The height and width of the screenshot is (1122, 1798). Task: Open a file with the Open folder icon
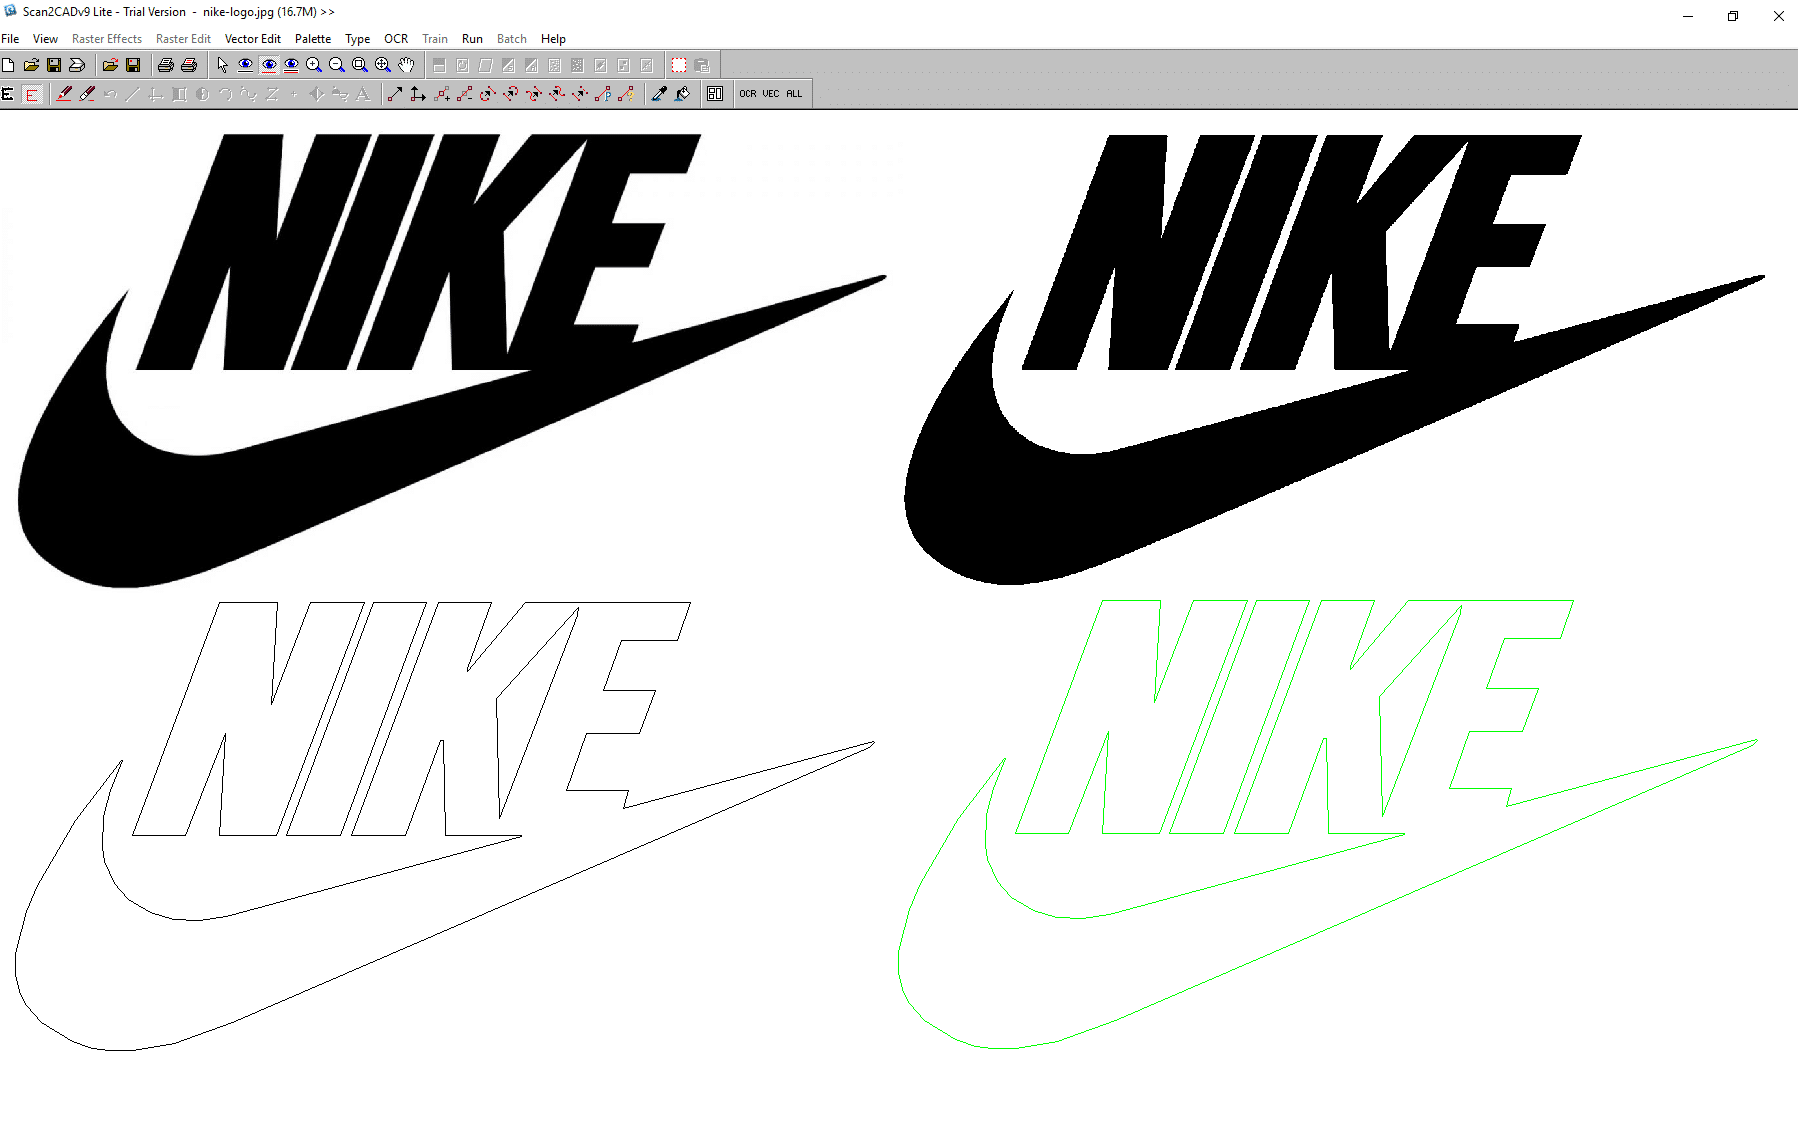pyautogui.click(x=30, y=65)
